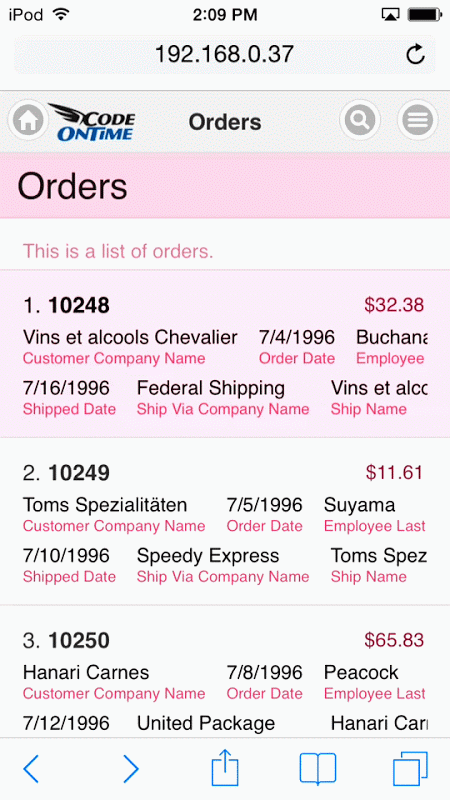Open Safari bookmarks book icon
Screen dimensions: 450x800
(x=318, y=769)
